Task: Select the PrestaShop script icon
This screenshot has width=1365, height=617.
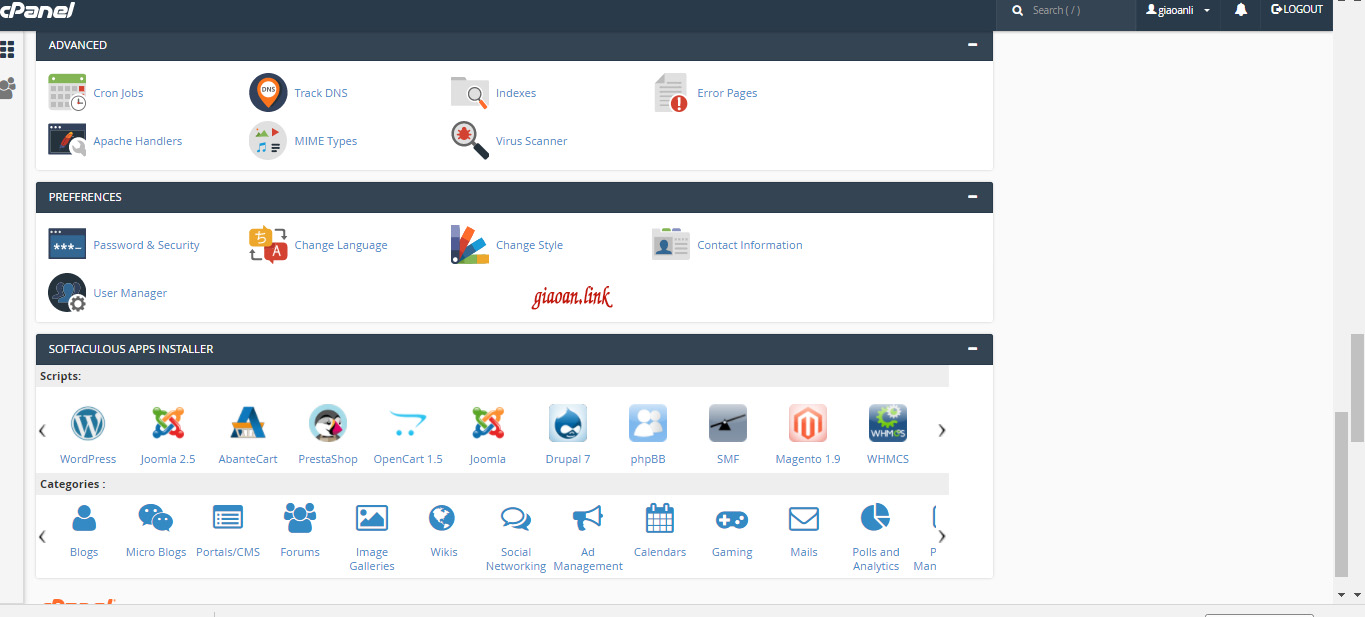Action: click(x=328, y=423)
